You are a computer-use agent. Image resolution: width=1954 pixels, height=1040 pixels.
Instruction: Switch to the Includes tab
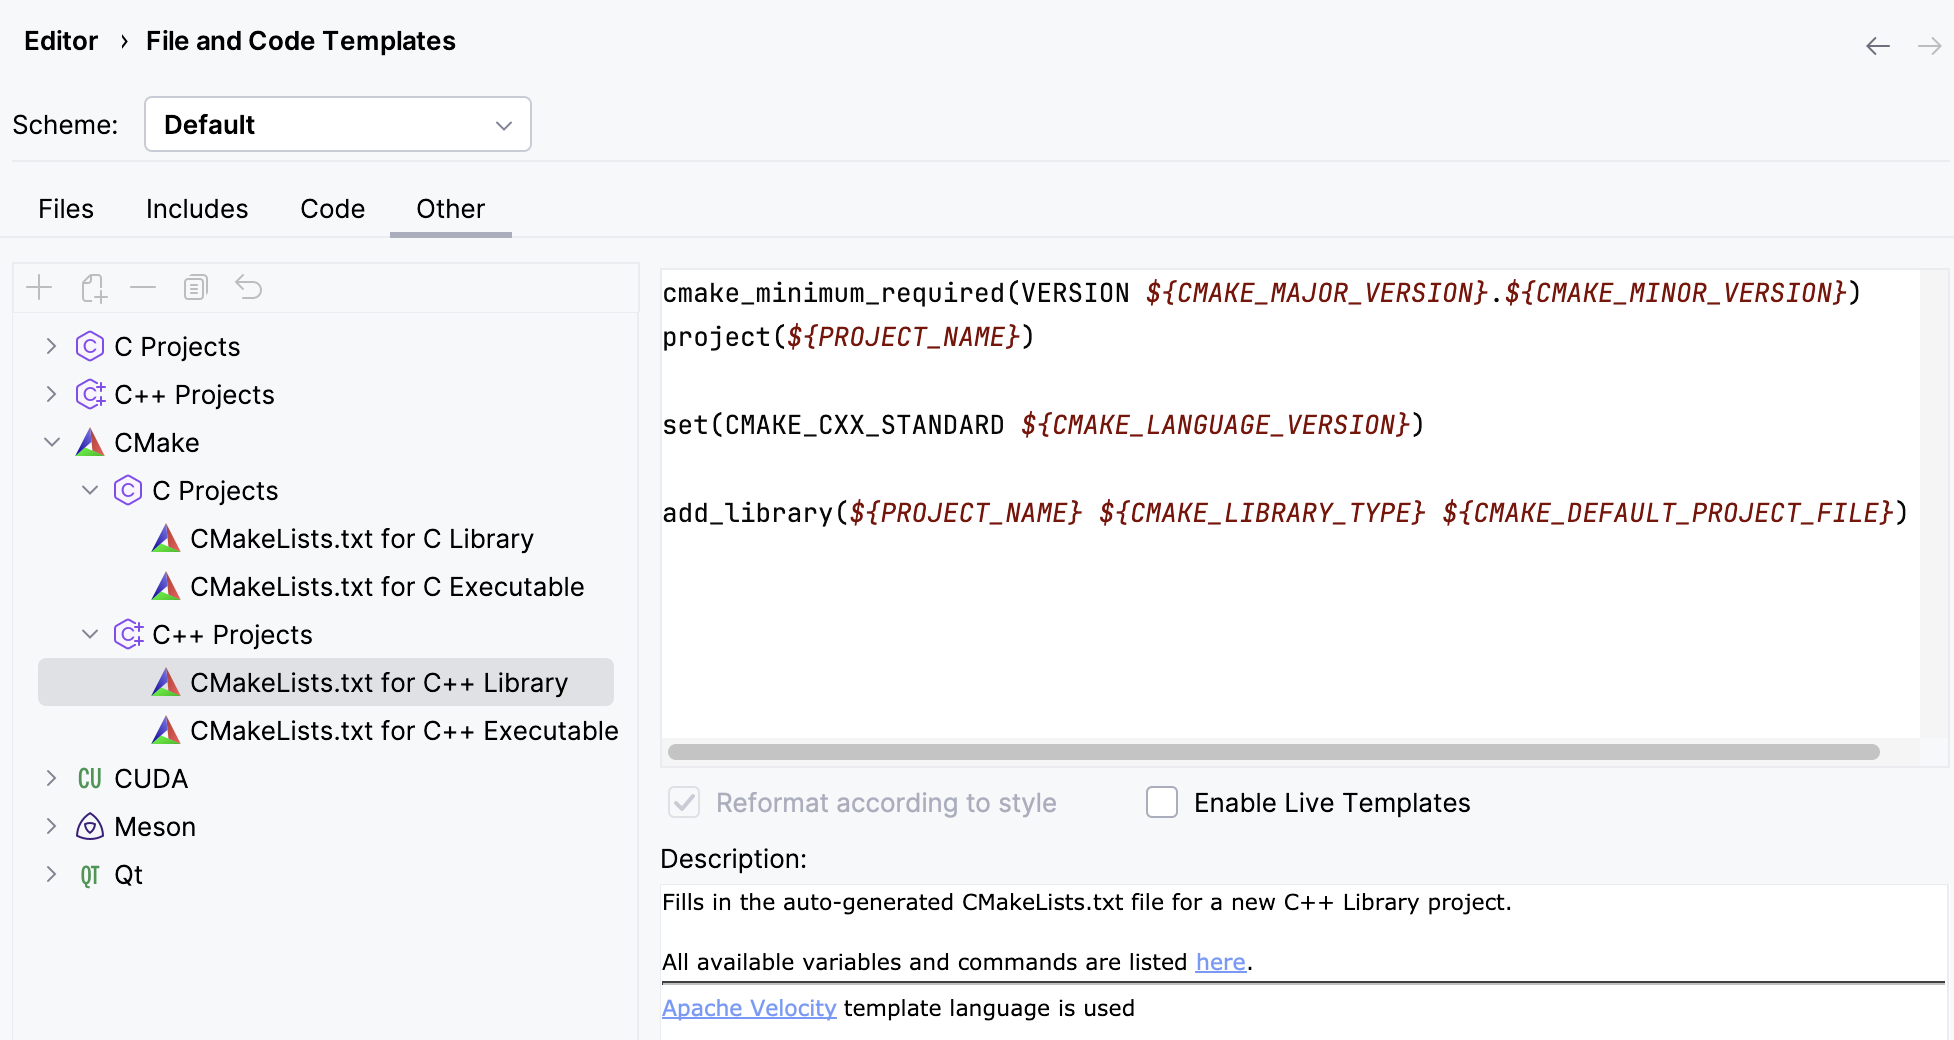tap(196, 208)
